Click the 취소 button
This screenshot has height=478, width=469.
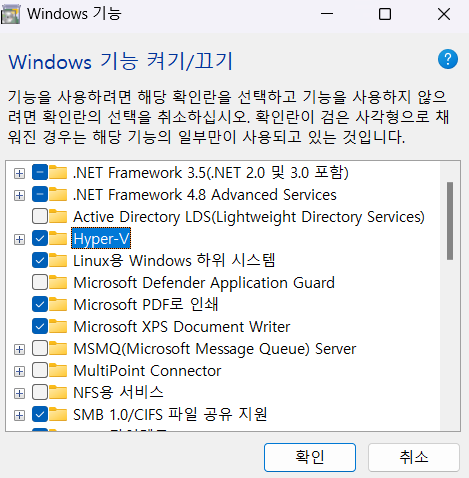click(x=414, y=457)
